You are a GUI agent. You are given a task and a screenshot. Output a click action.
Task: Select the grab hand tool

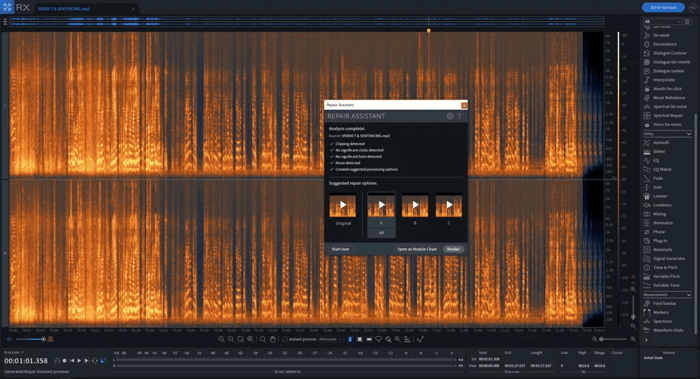[272, 339]
